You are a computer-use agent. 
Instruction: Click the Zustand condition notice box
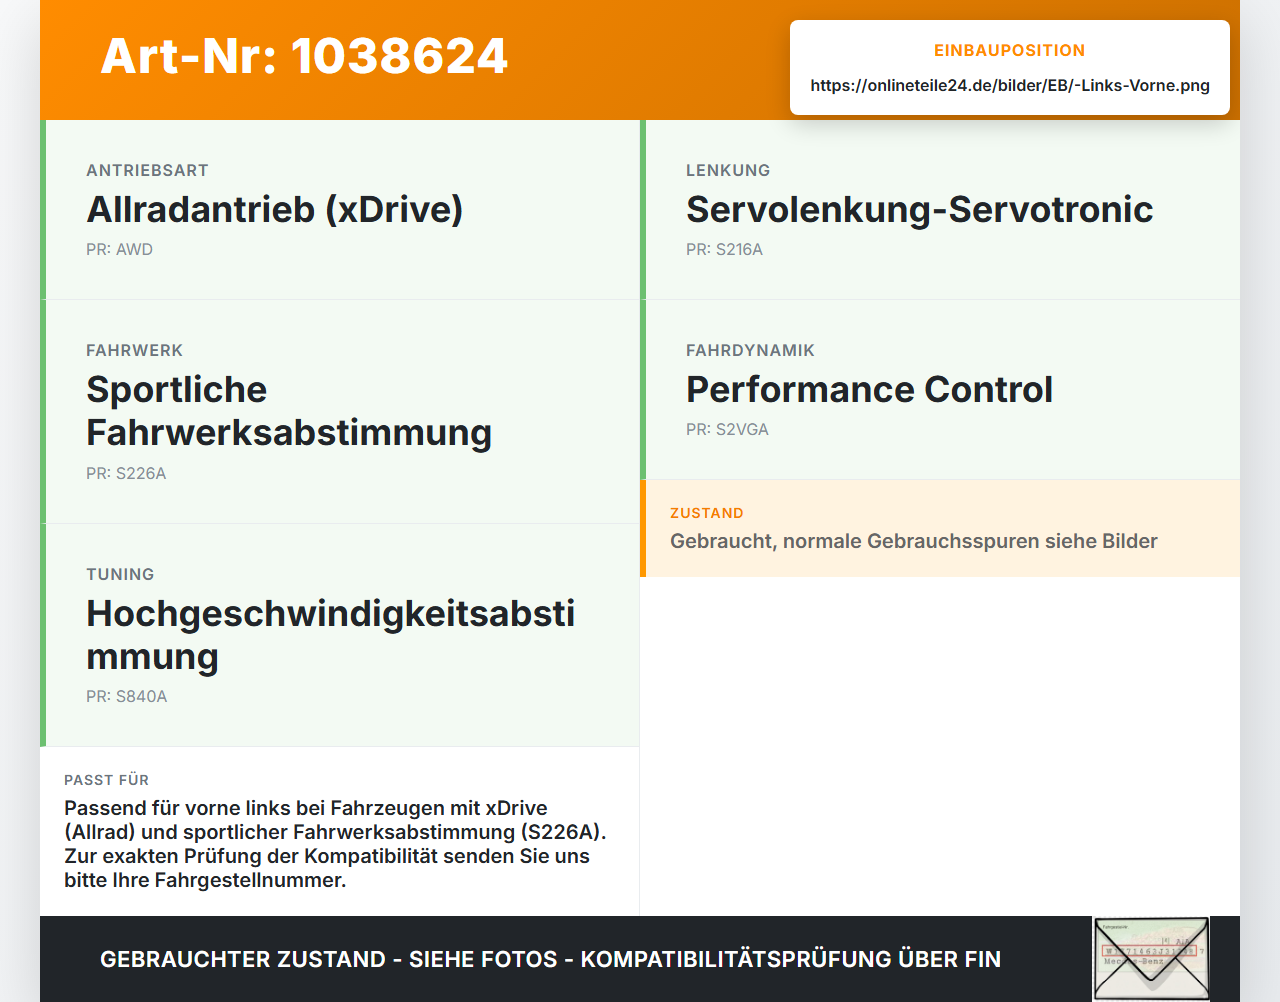[x=940, y=528]
